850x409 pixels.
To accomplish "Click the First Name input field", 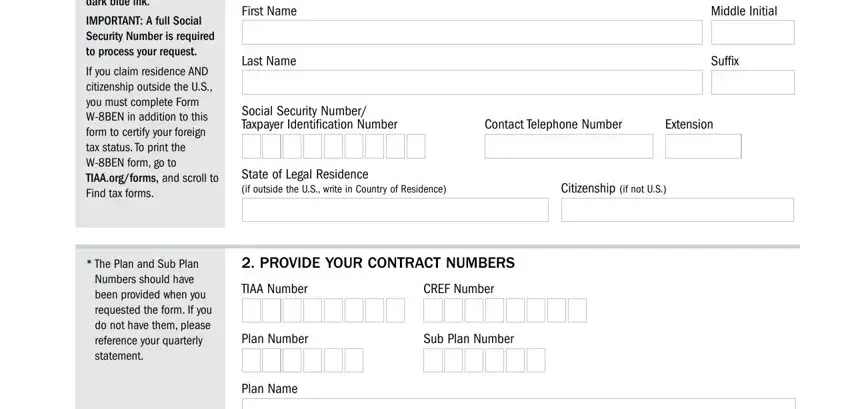I will 472,33.
